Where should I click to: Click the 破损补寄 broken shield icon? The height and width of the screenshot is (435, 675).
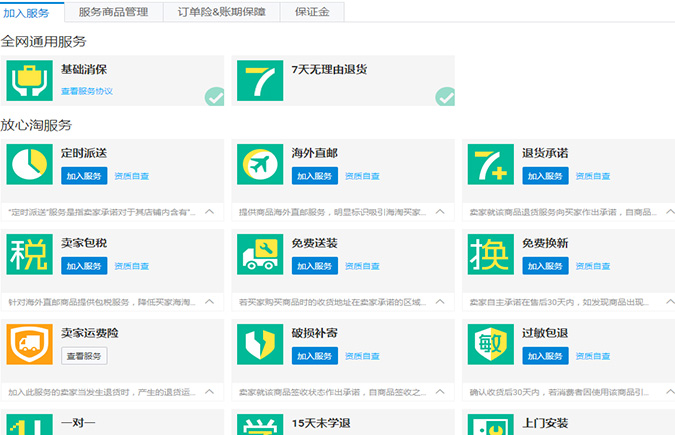[259, 344]
